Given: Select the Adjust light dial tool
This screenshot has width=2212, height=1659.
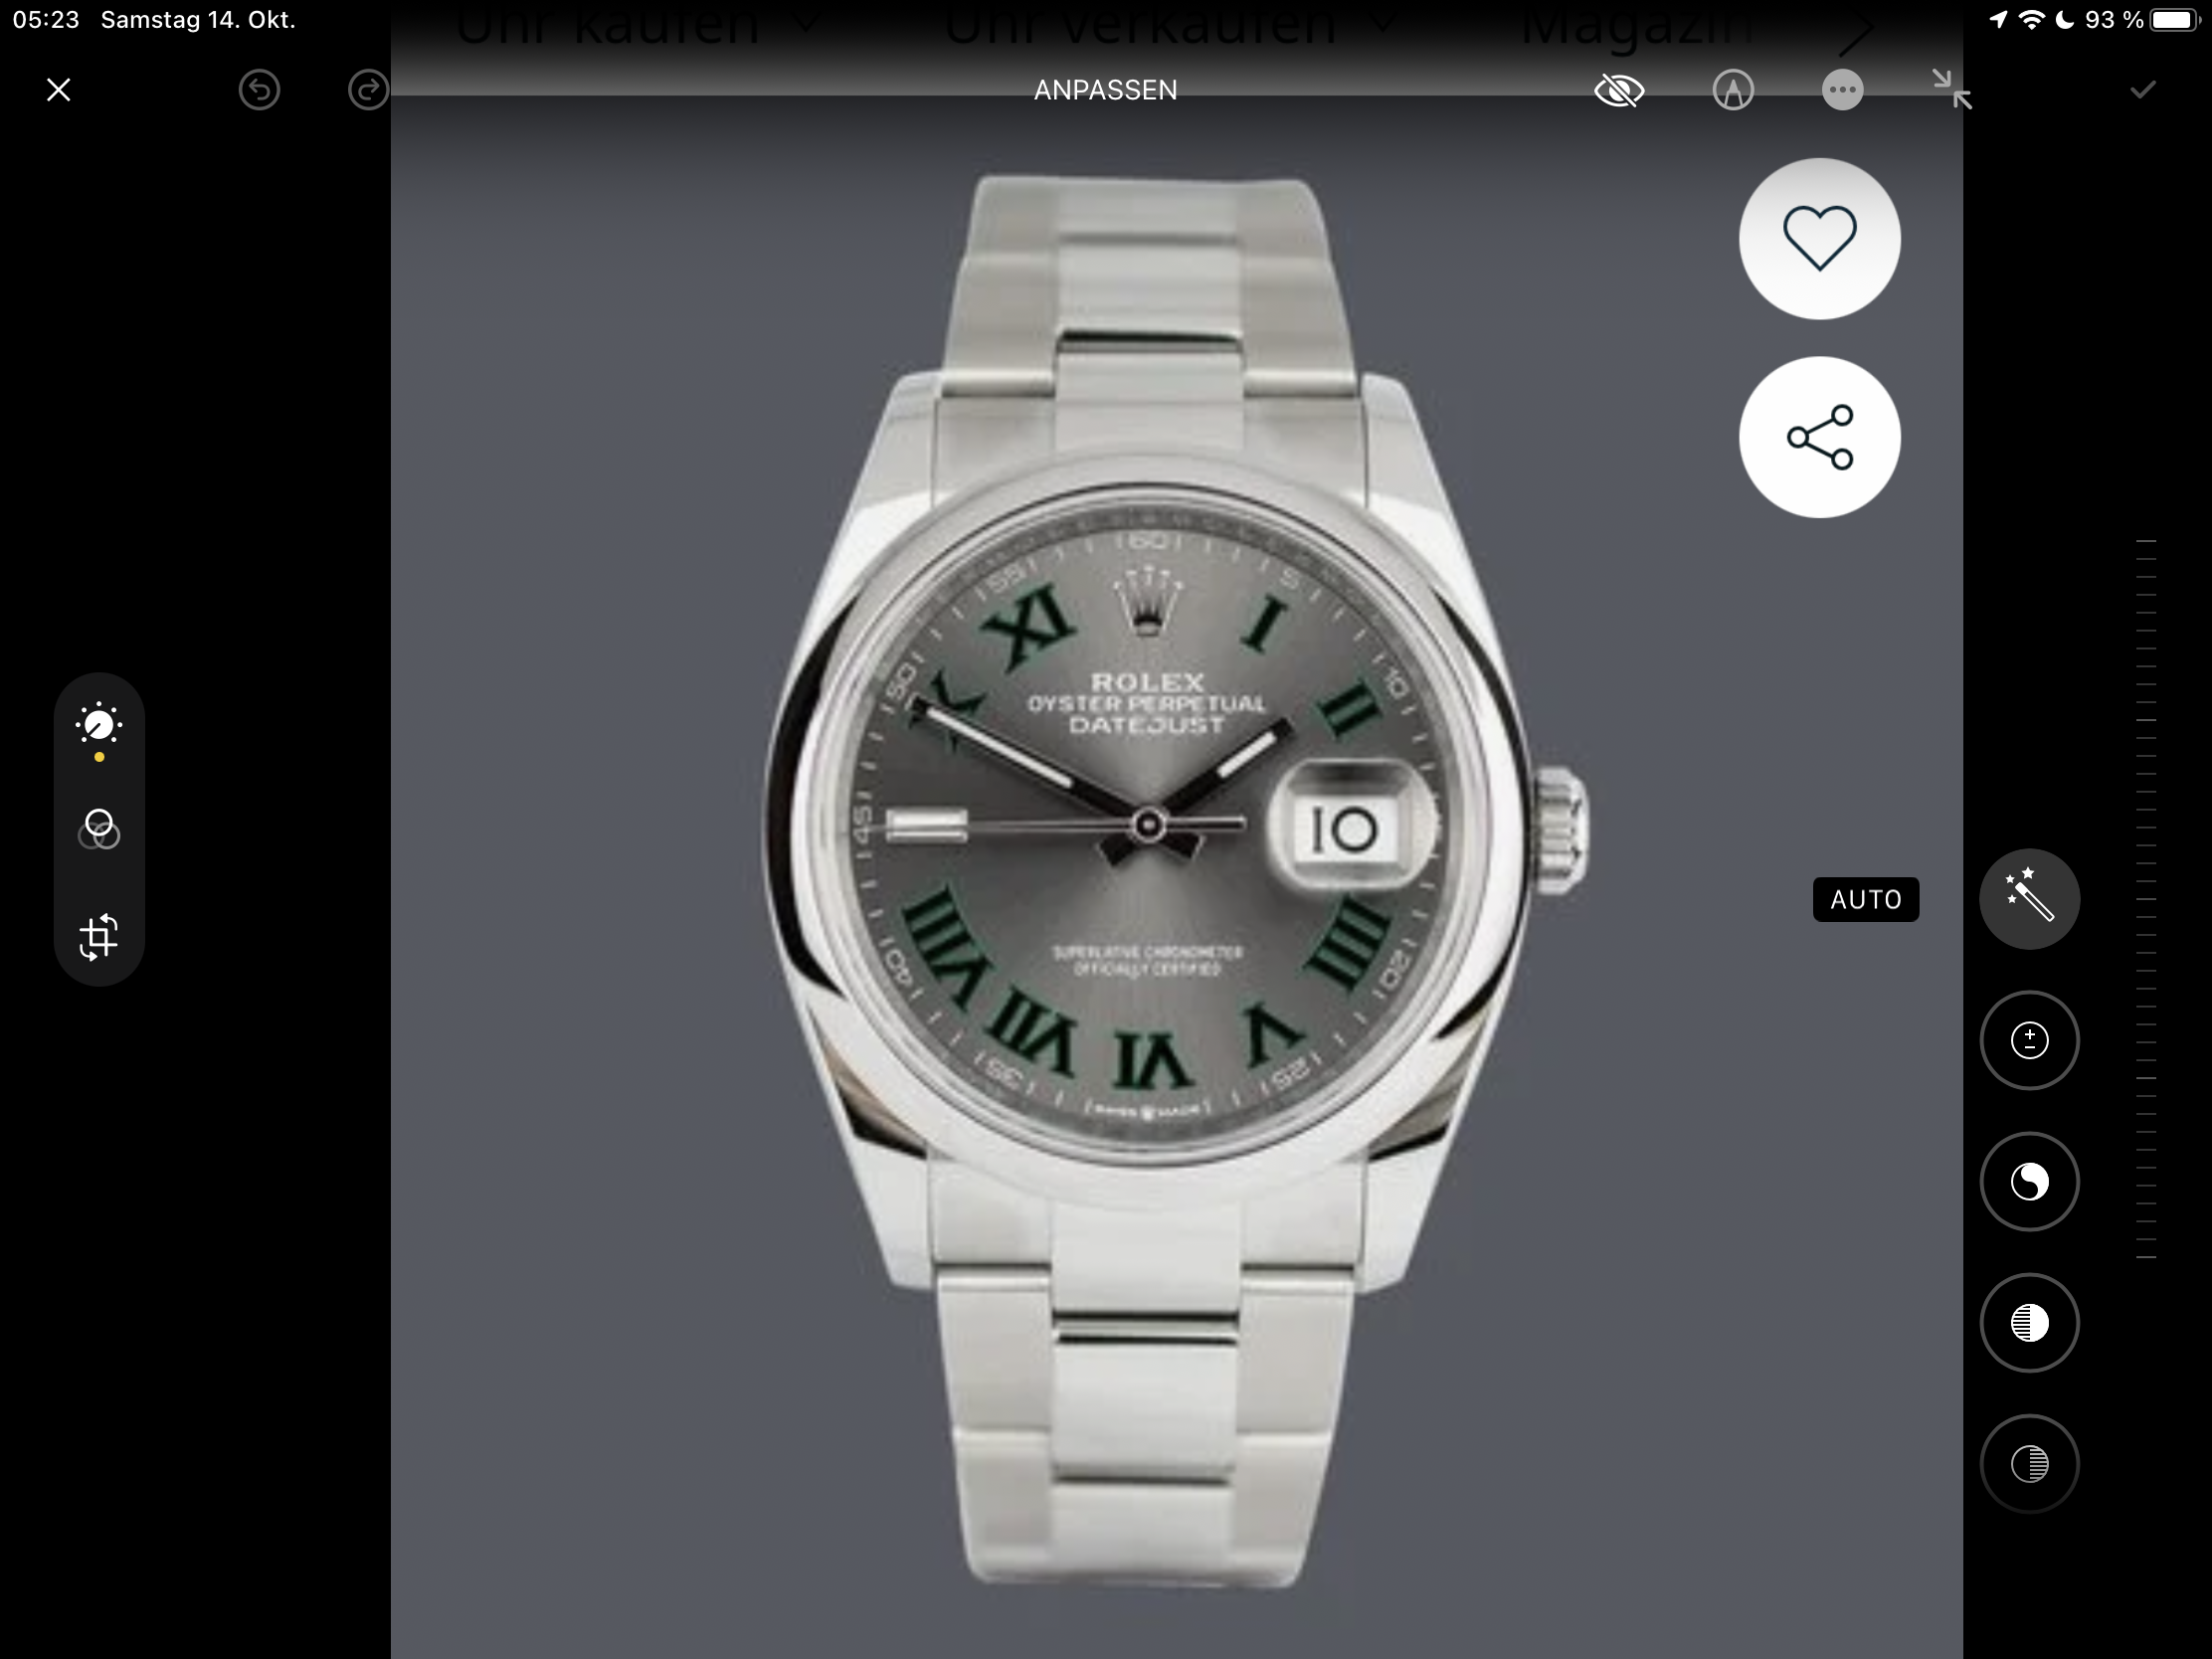Looking at the screenshot, I should [x=99, y=725].
